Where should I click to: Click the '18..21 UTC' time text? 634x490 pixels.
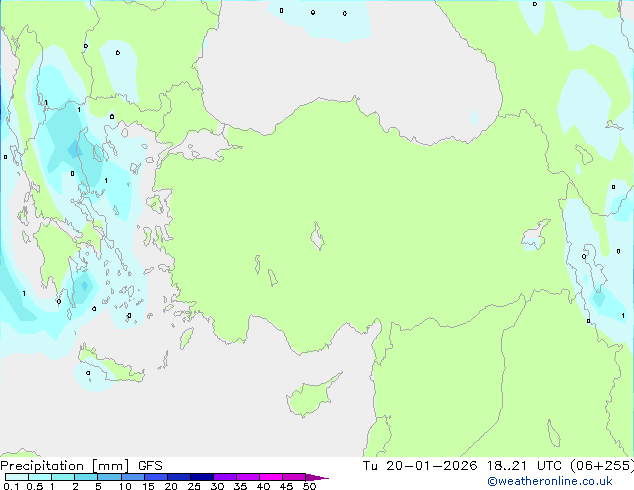tap(524, 466)
